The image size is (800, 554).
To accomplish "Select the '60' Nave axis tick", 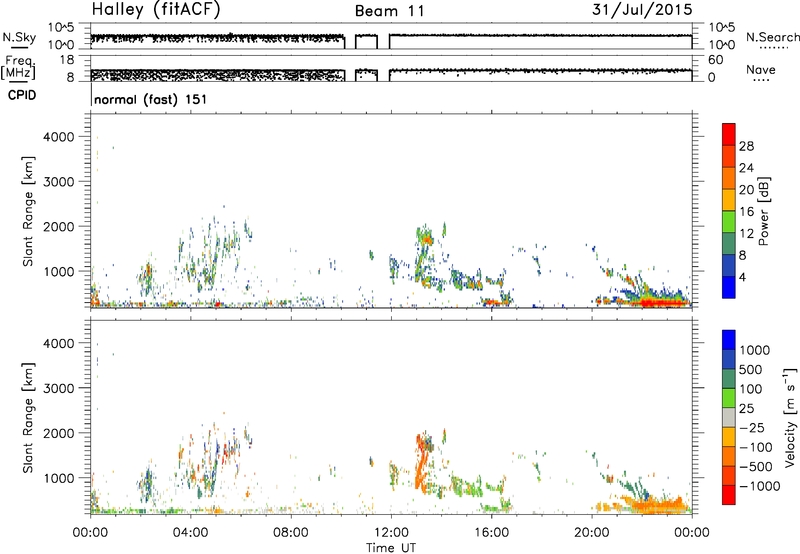I will 716,60.
